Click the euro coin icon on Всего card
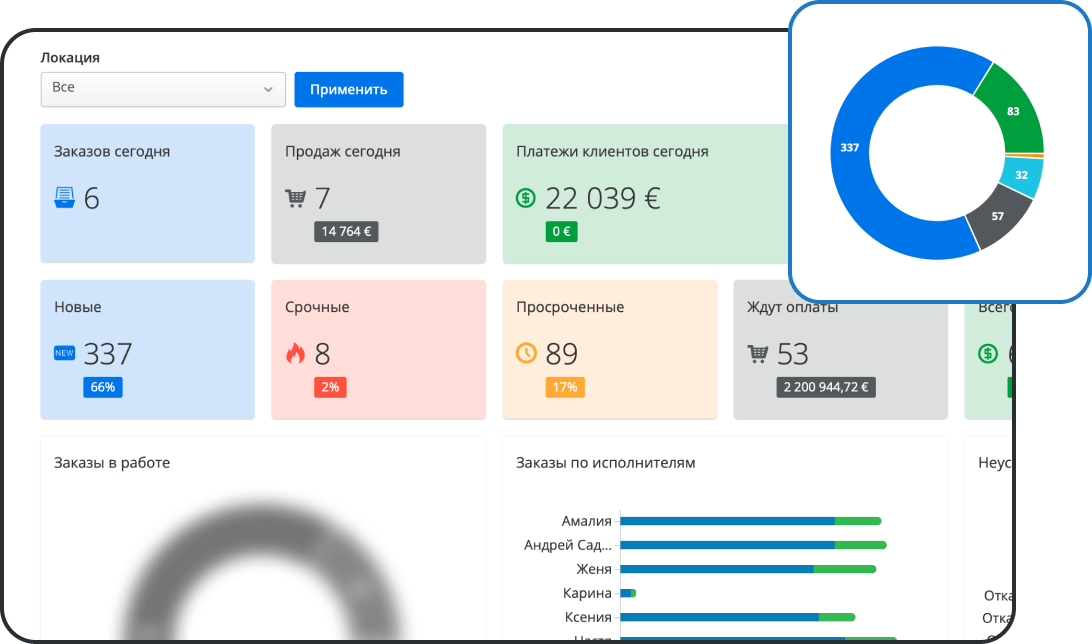The image size is (1092, 644). pyautogui.click(x=988, y=353)
